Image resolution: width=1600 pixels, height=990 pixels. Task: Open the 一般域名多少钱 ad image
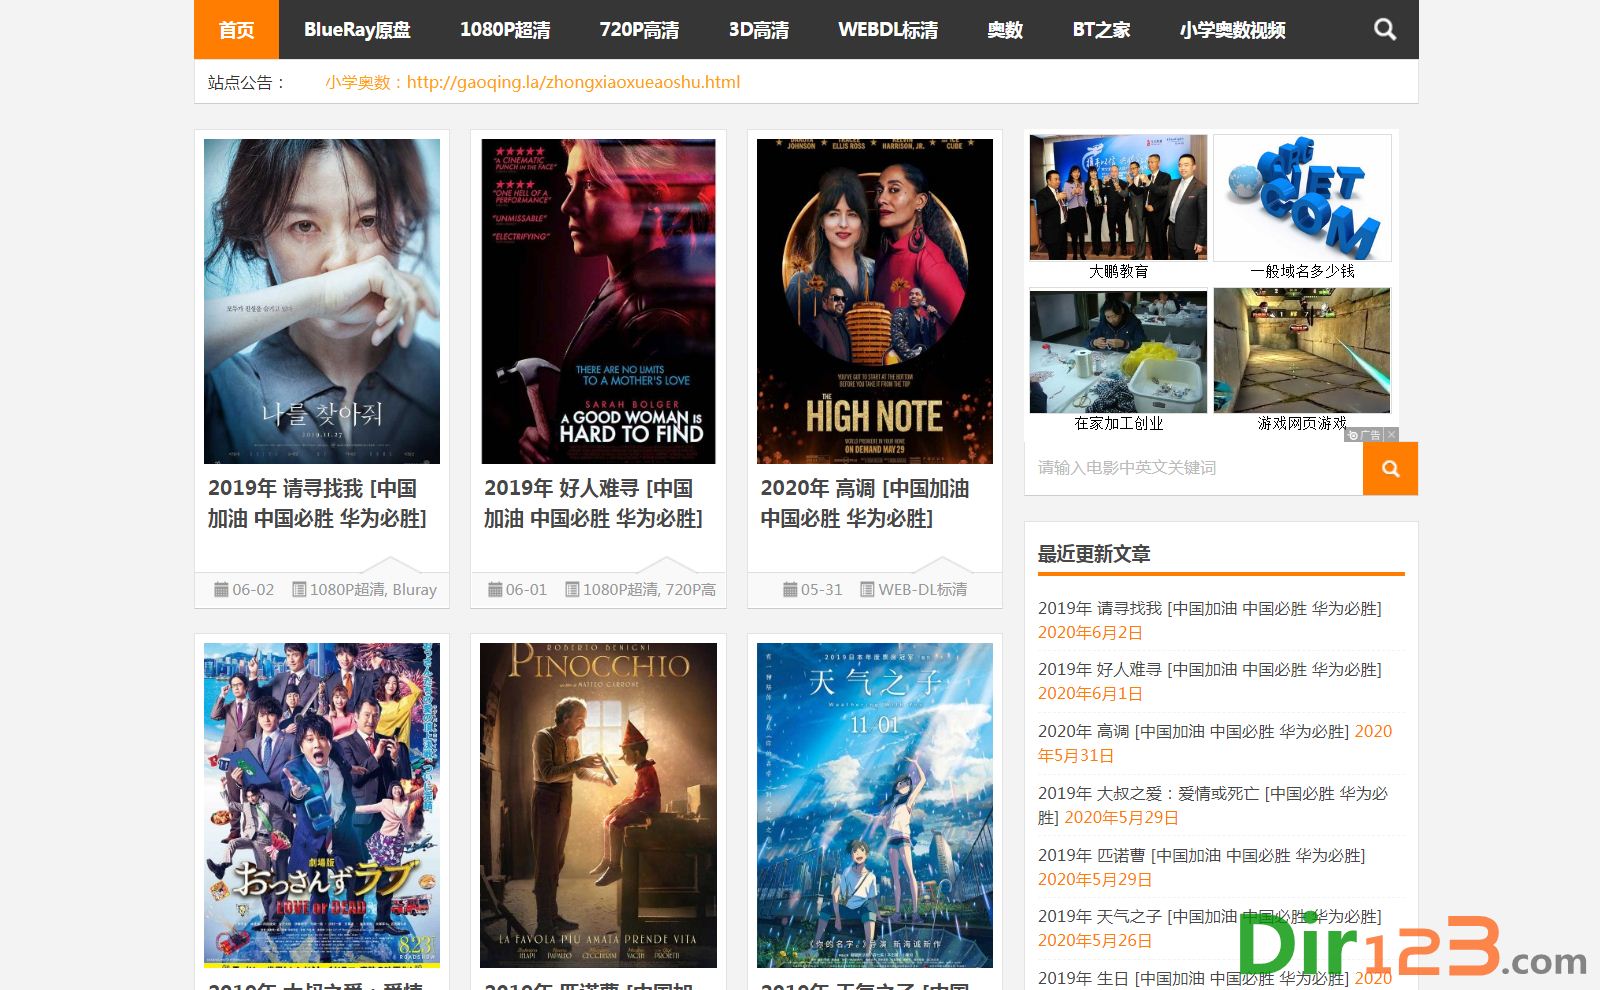1302,198
